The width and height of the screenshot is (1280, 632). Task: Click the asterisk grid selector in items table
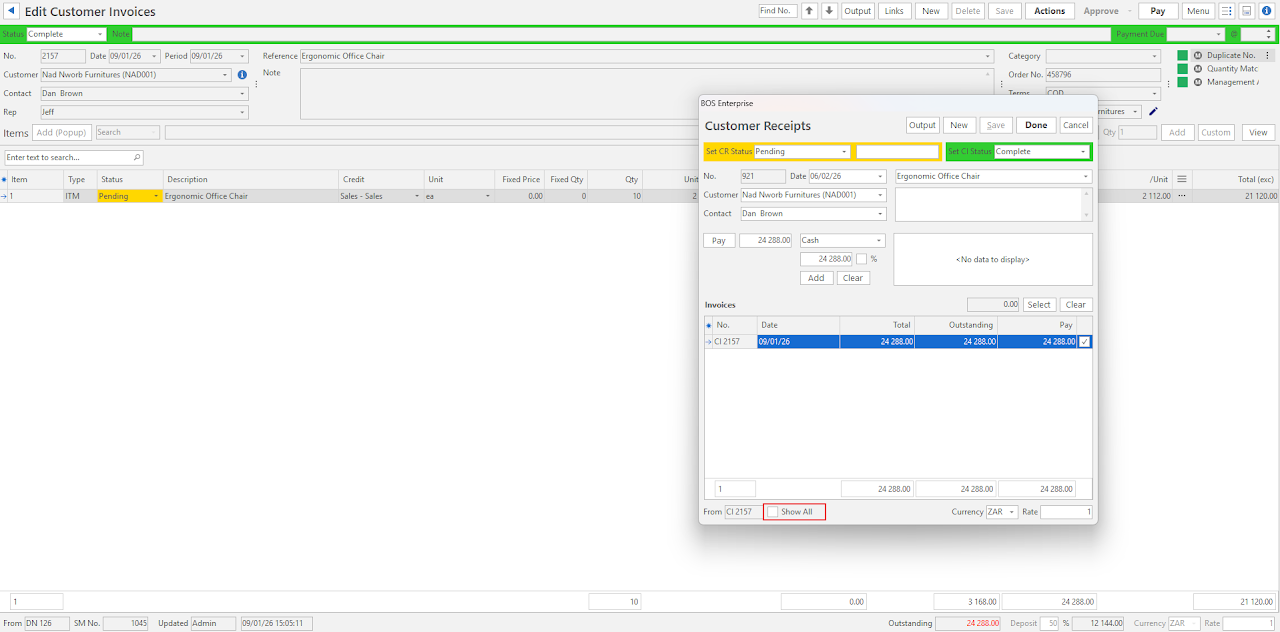[x=4, y=179]
